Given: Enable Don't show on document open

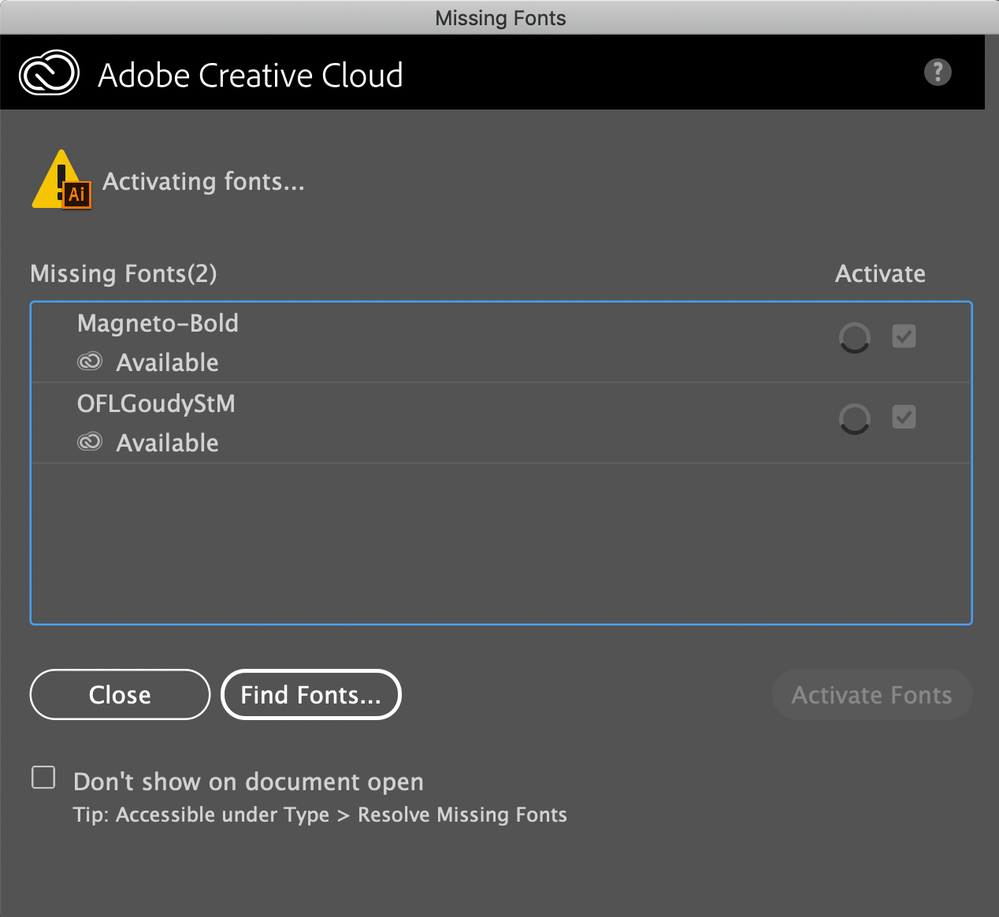Looking at the screenshot, I should click(44, 778).
